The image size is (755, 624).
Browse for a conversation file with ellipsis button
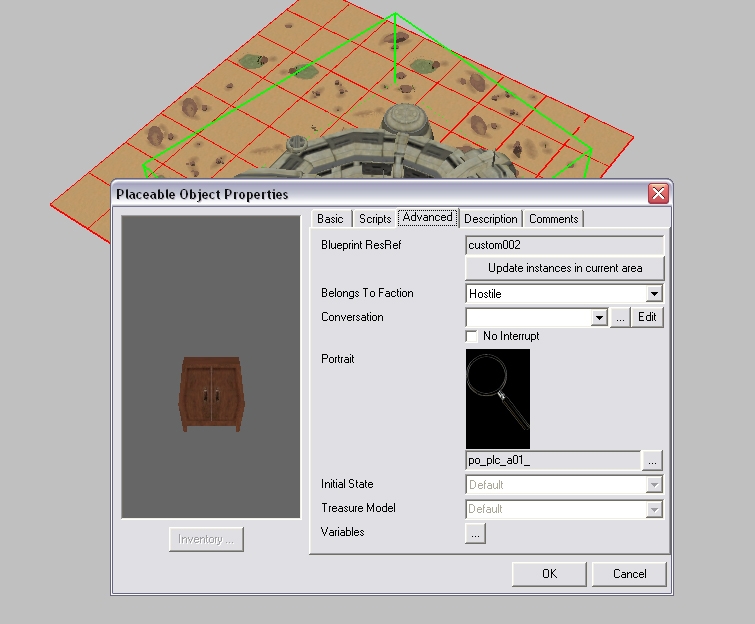click(x=620, y=317)
